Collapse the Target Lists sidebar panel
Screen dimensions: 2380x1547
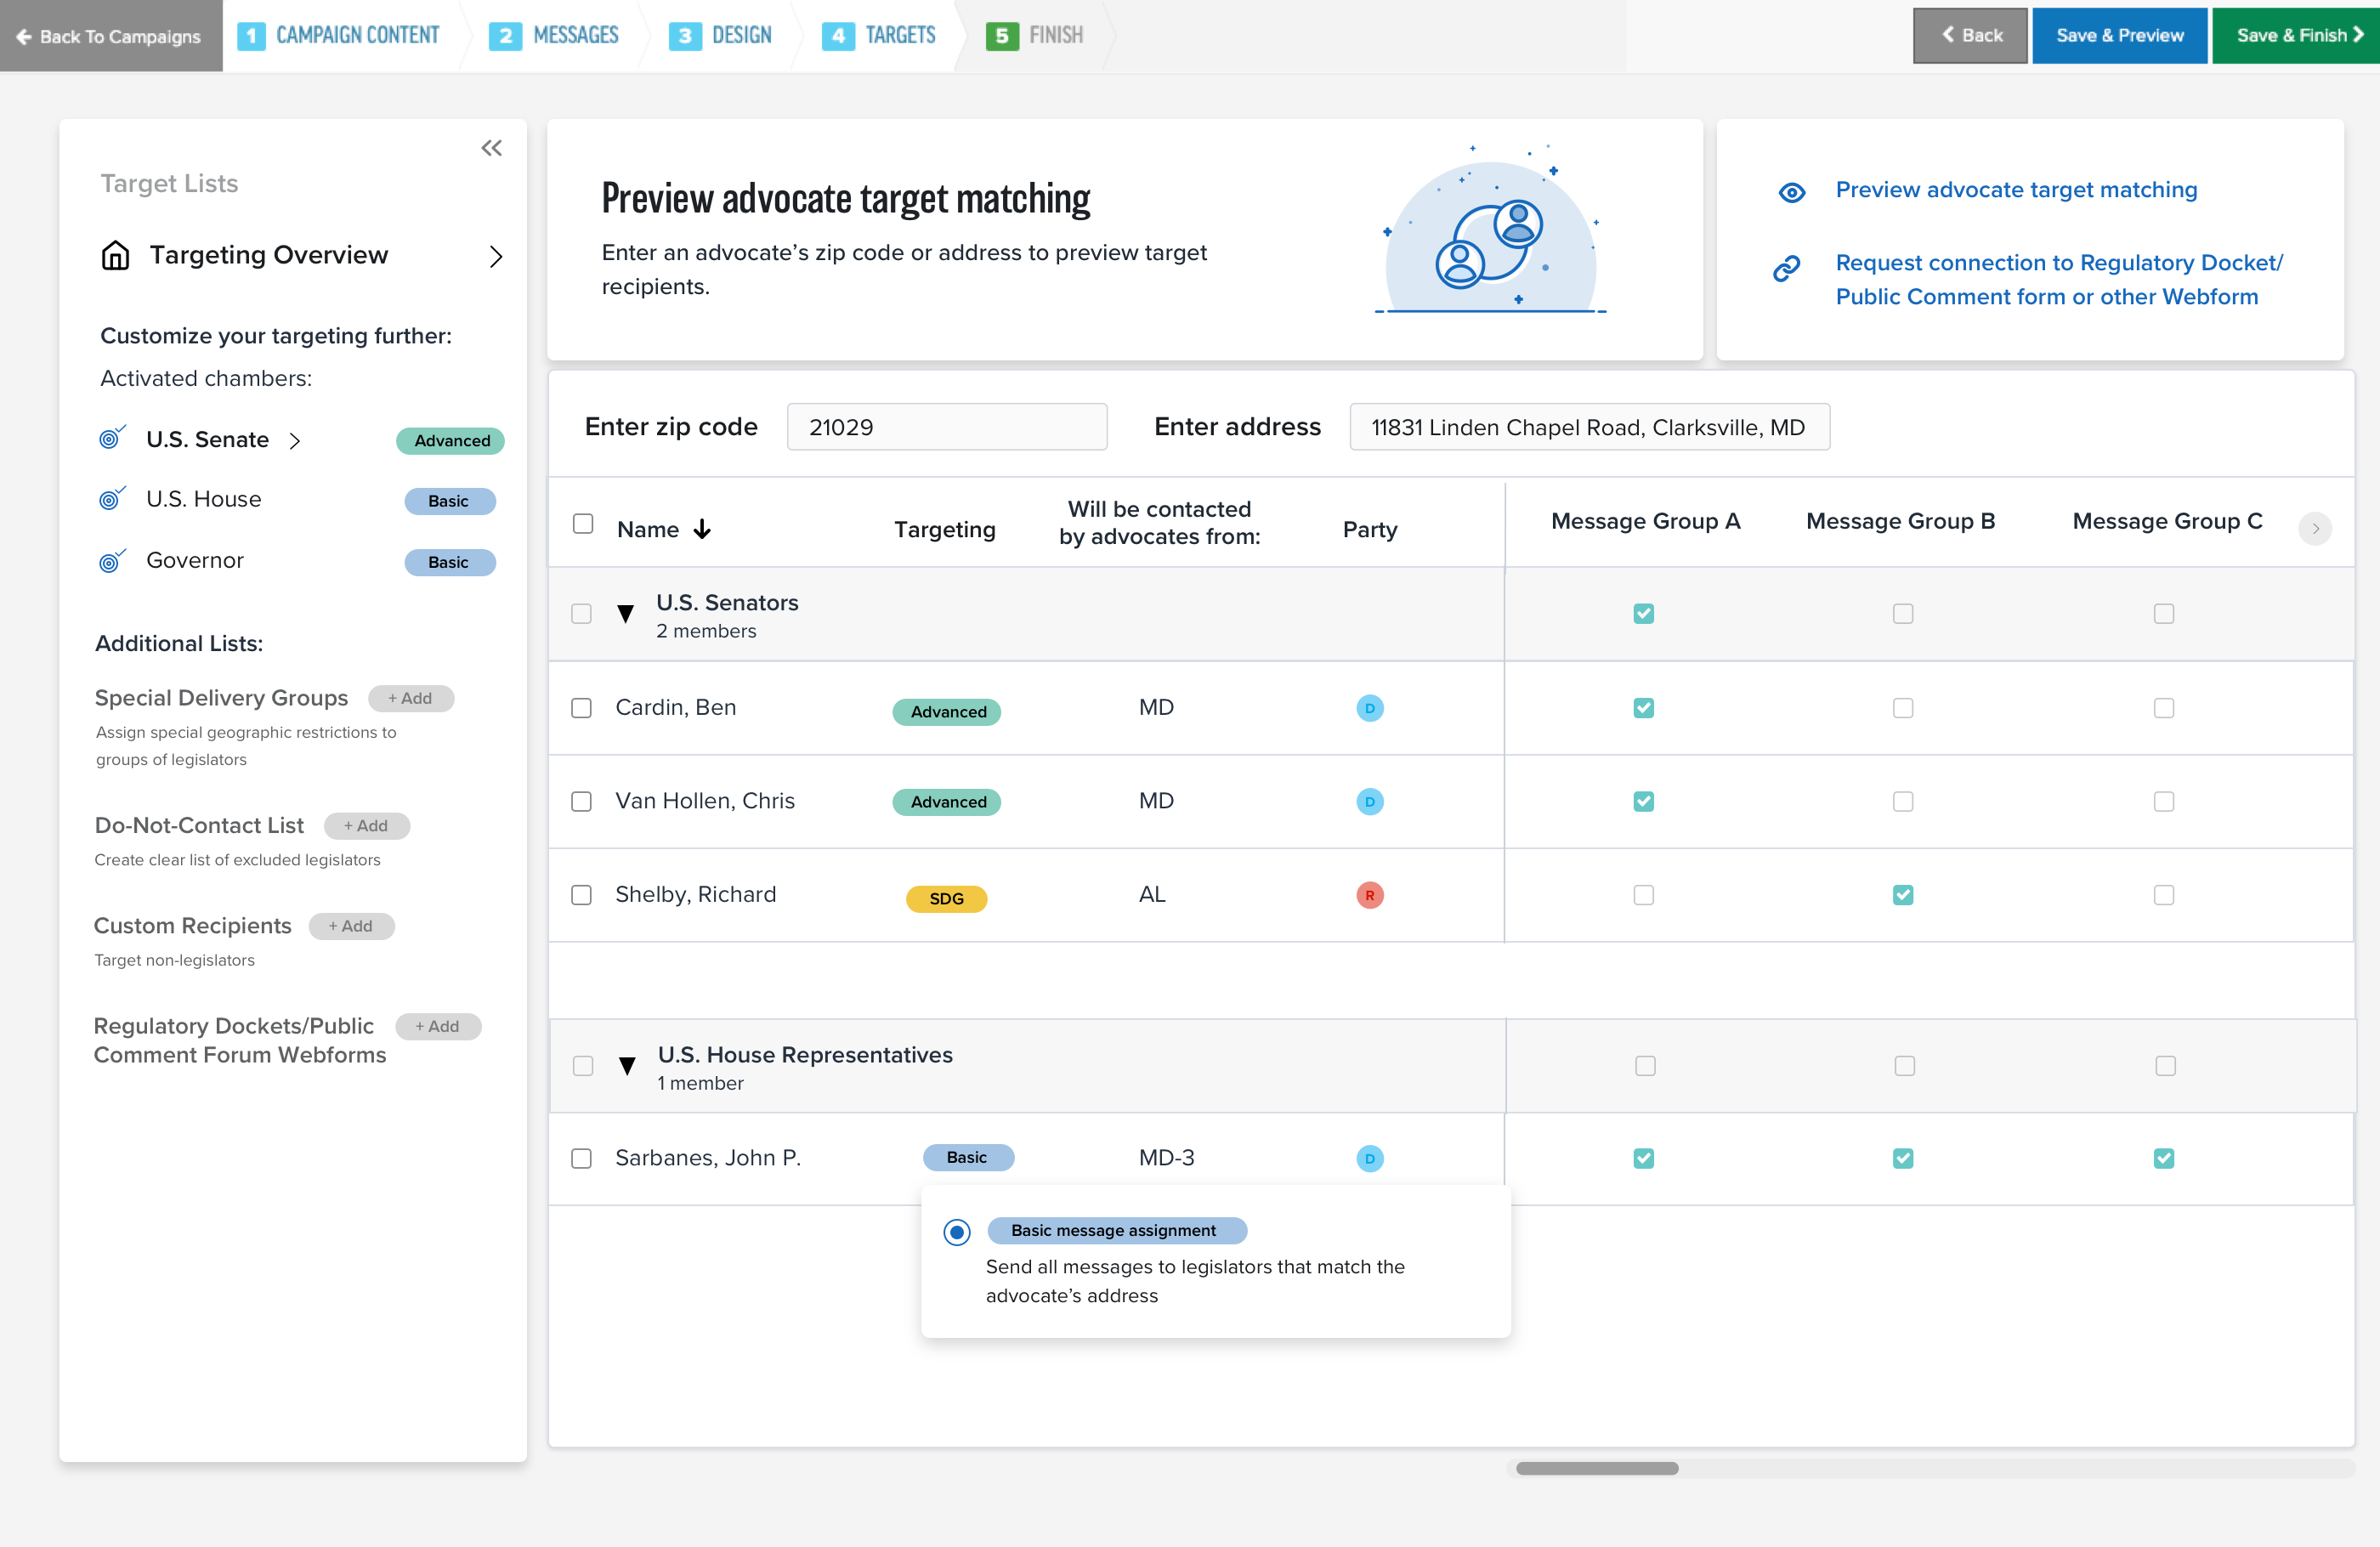[491, 148]
